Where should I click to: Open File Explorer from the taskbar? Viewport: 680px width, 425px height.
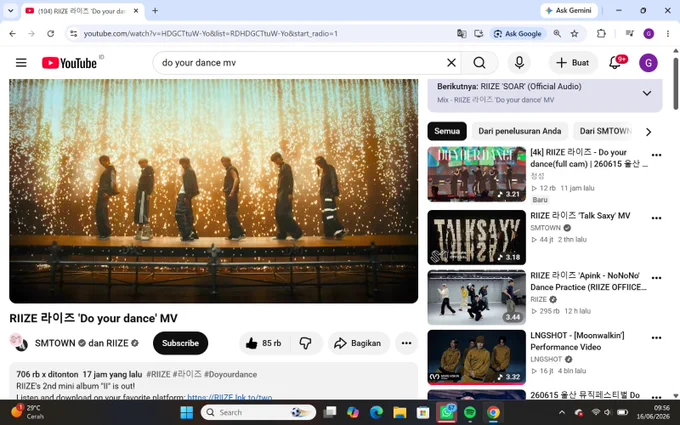(x=399, y=412)
